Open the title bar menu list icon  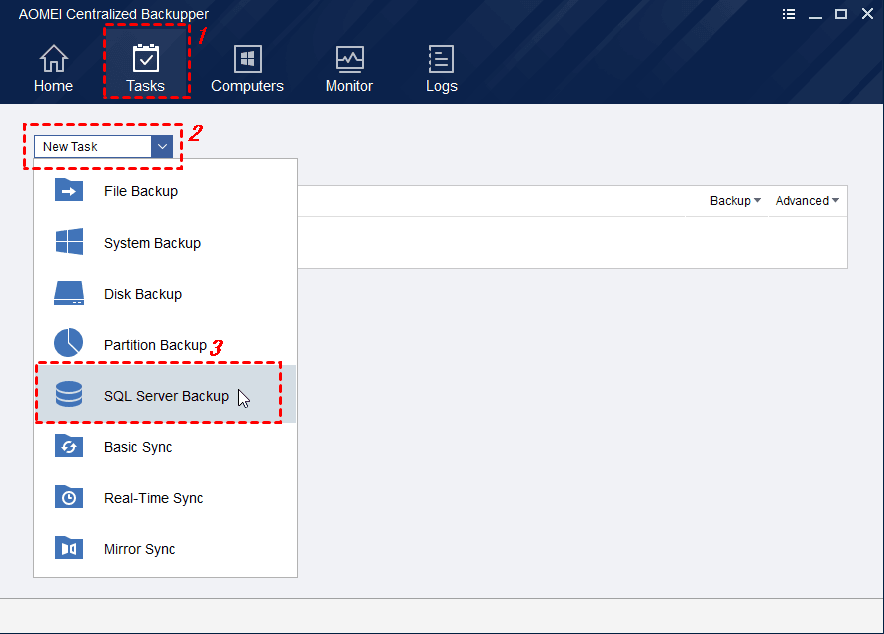789,14
